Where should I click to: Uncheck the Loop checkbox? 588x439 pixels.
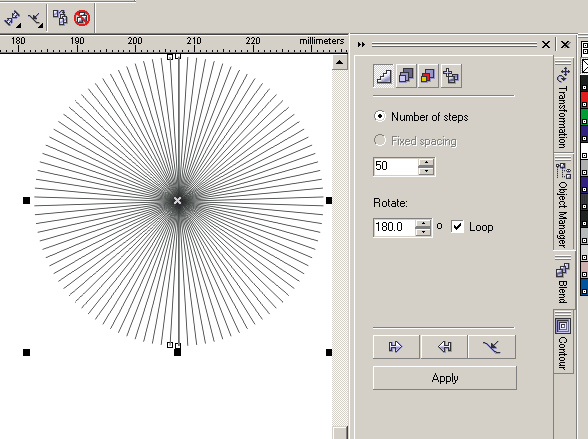click(457, 227)
